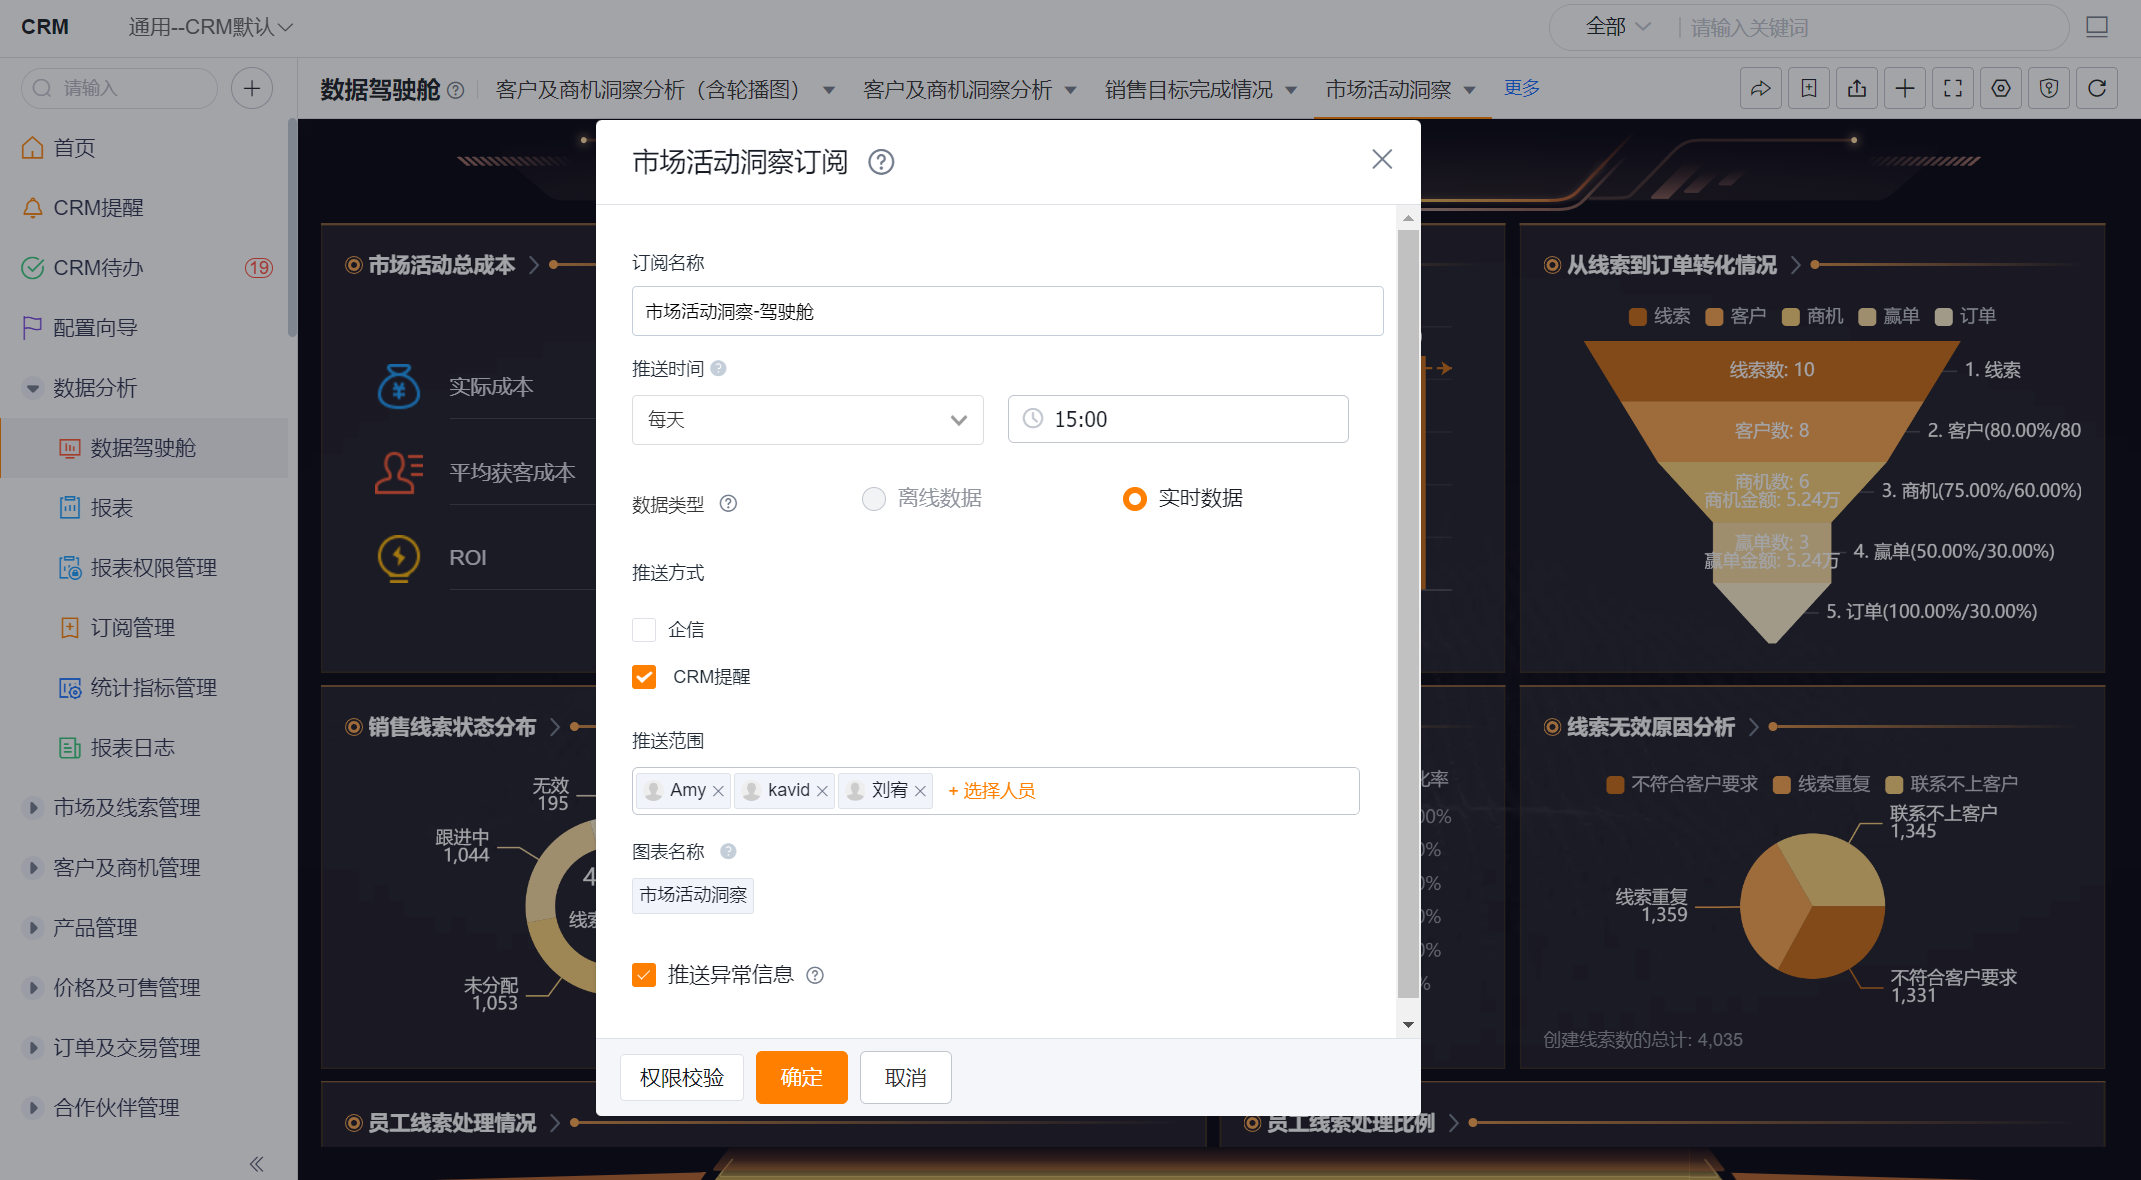Screen dimensions: 2141x1180
Task: Open 配置向导 flag item in sidebar
Action: [x=80, y=328]
